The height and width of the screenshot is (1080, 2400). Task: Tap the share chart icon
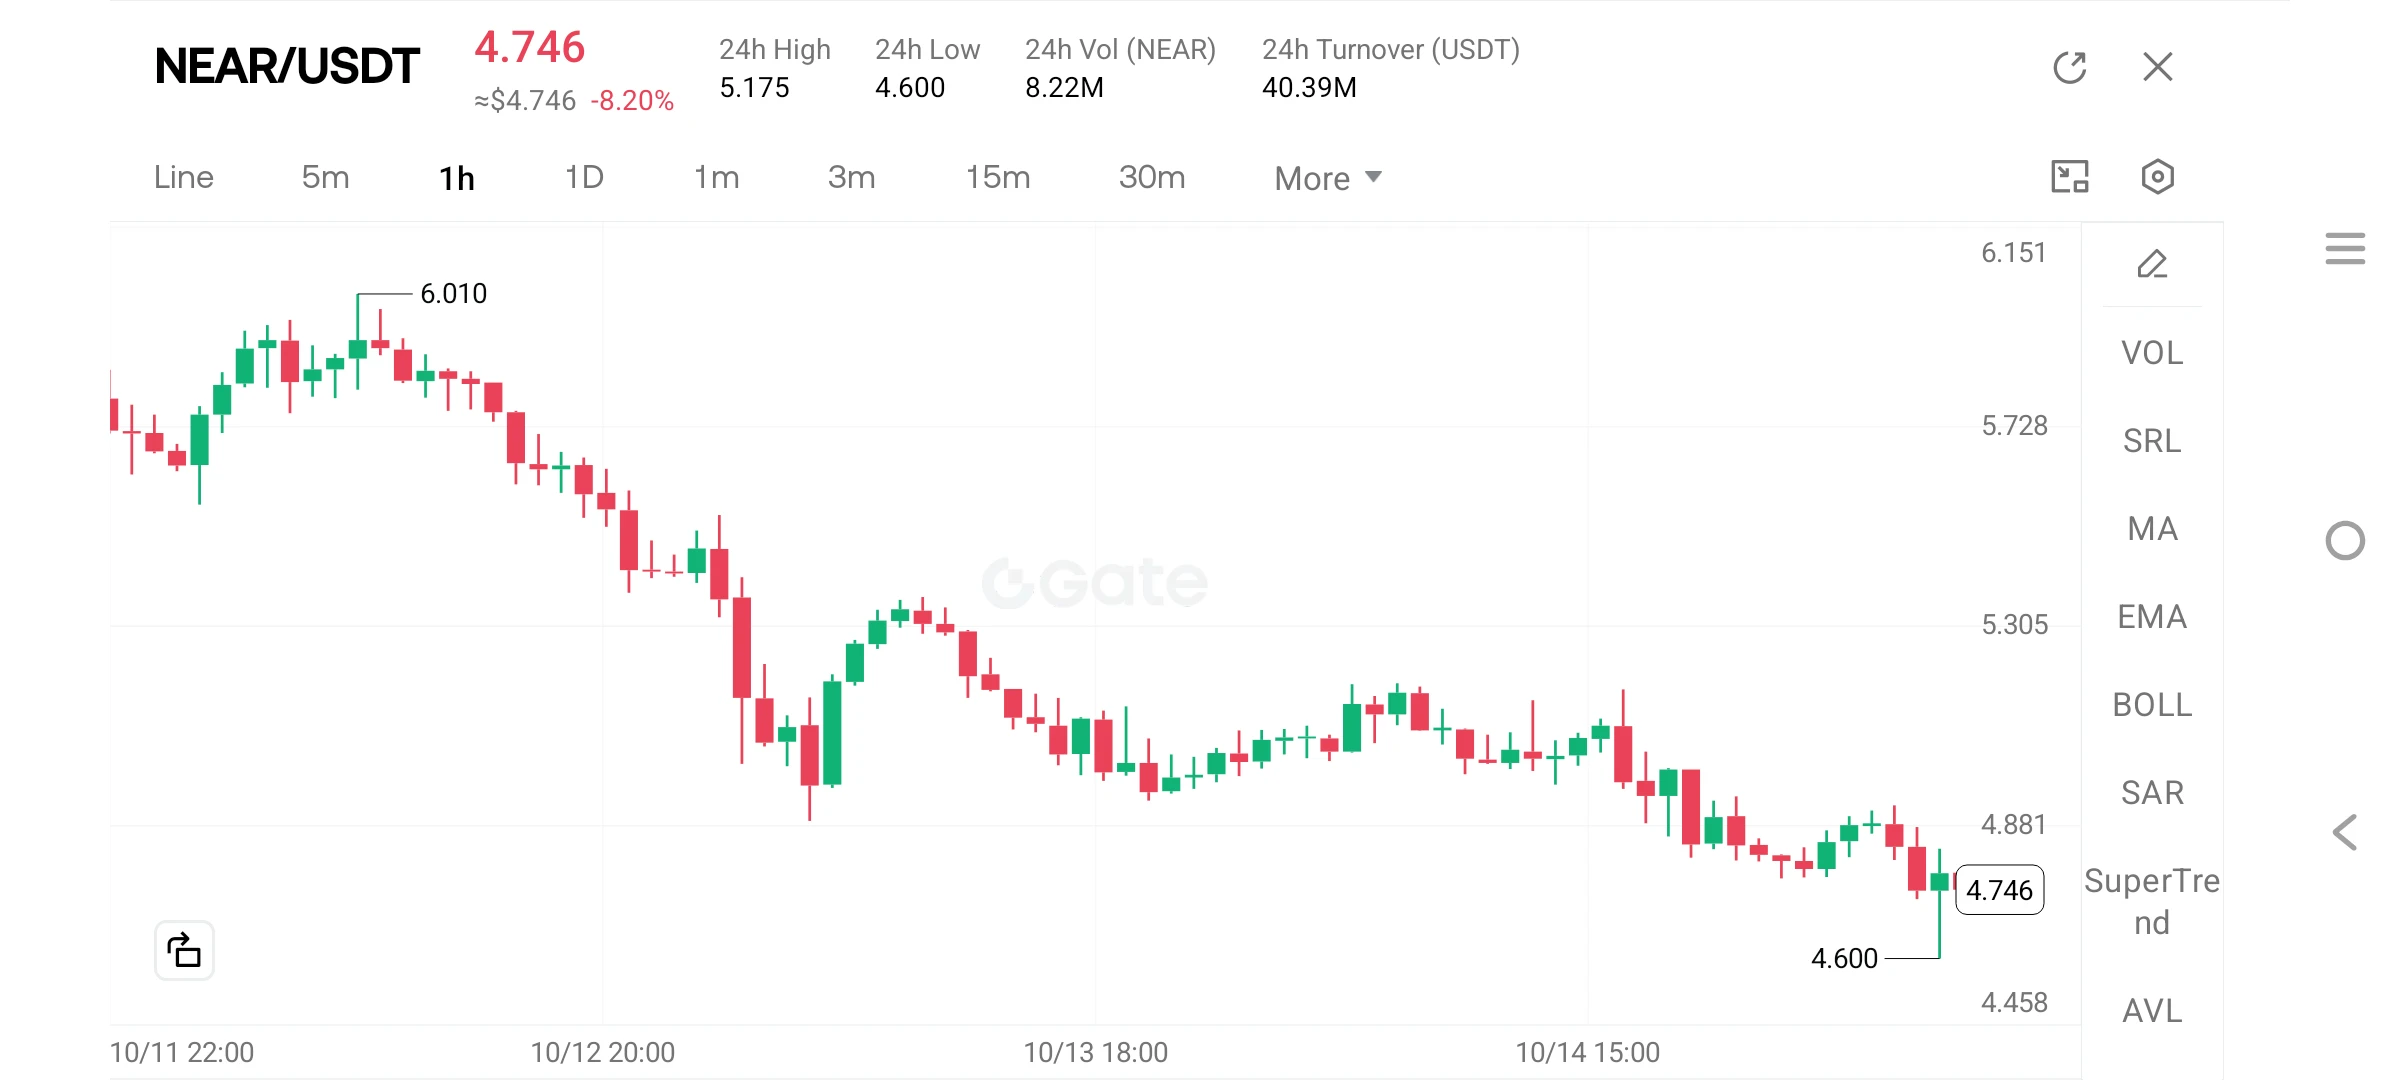click(x=184, y=950)
